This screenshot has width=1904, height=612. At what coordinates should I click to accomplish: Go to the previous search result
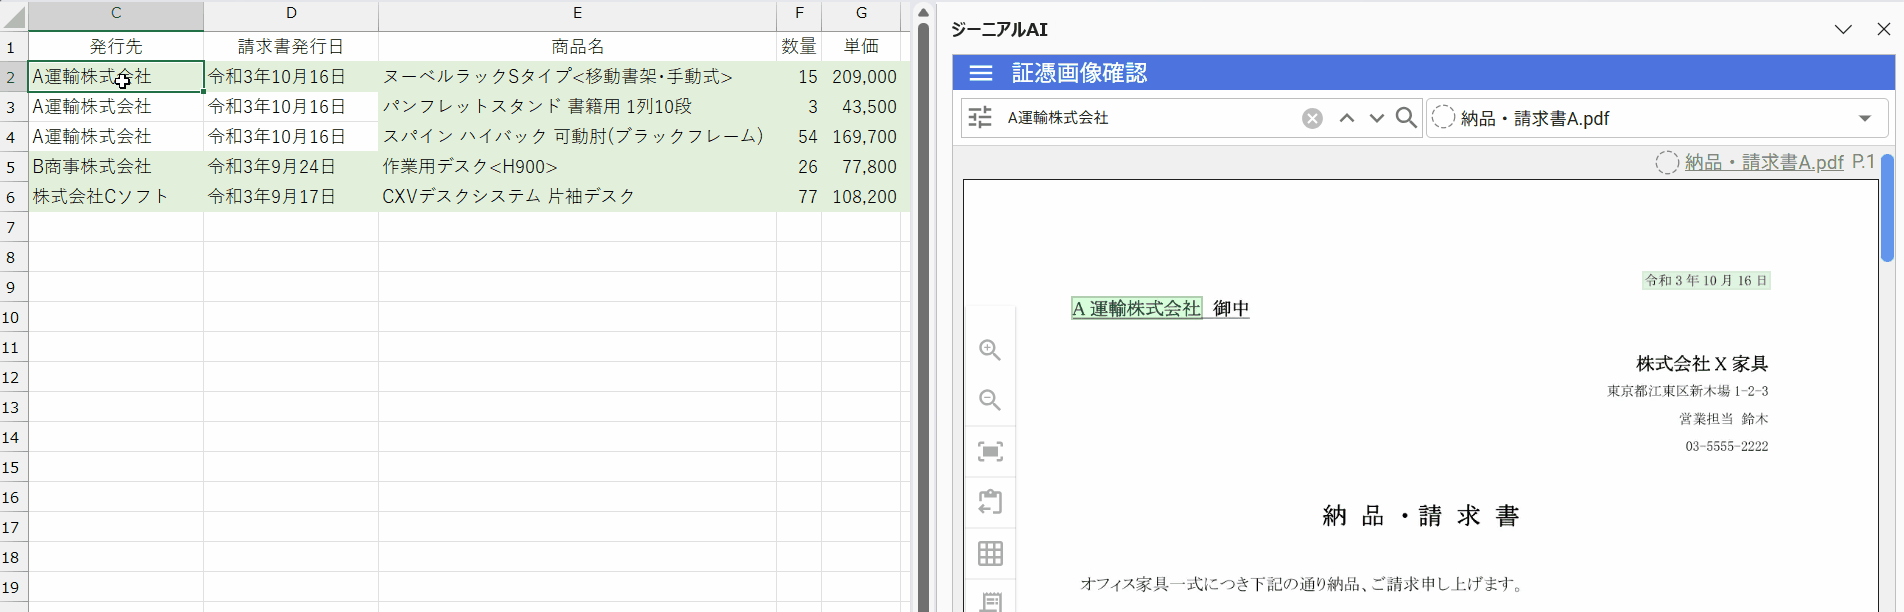click(1347, 118)
